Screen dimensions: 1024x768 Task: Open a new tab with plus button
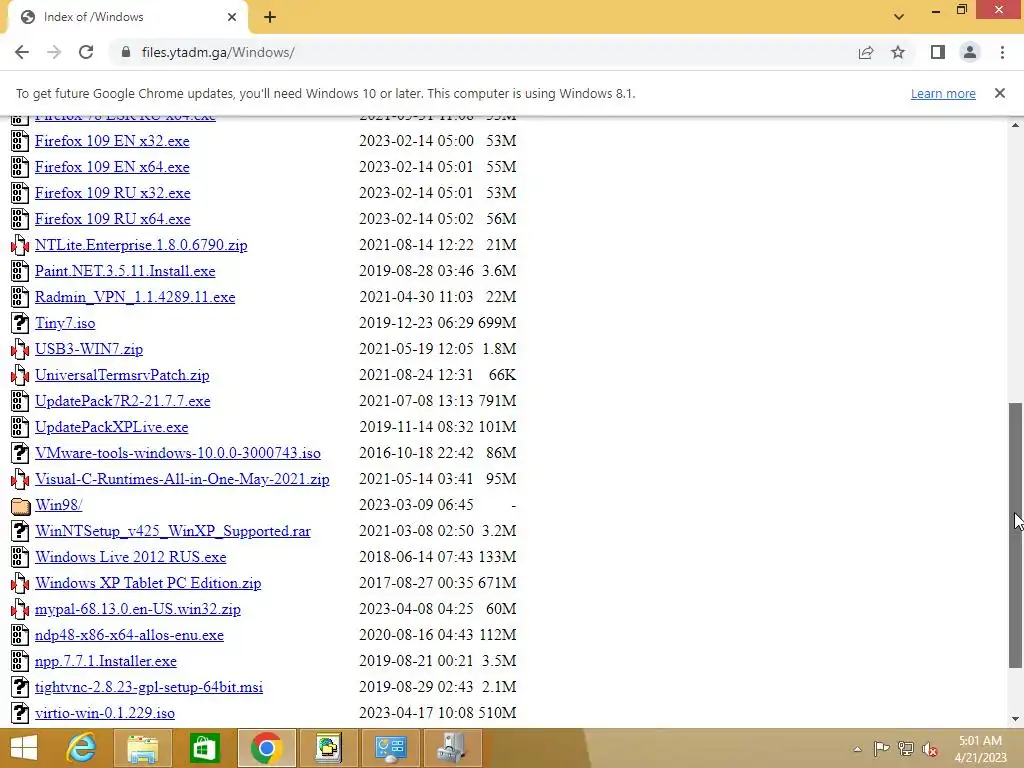pos(270,17)
